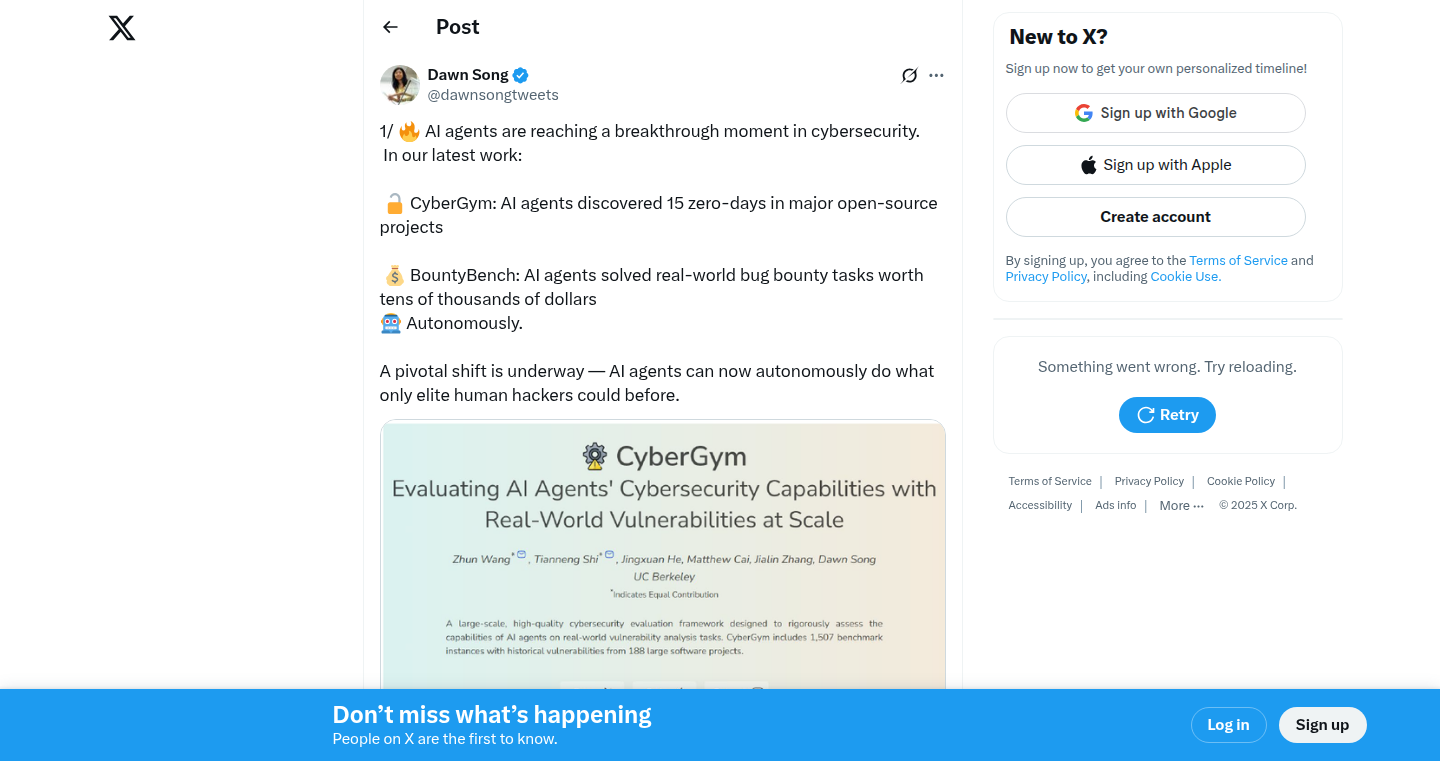Open the Accessibility footer link
This screenshot has width=1440, height=761.
point(1040,506)
